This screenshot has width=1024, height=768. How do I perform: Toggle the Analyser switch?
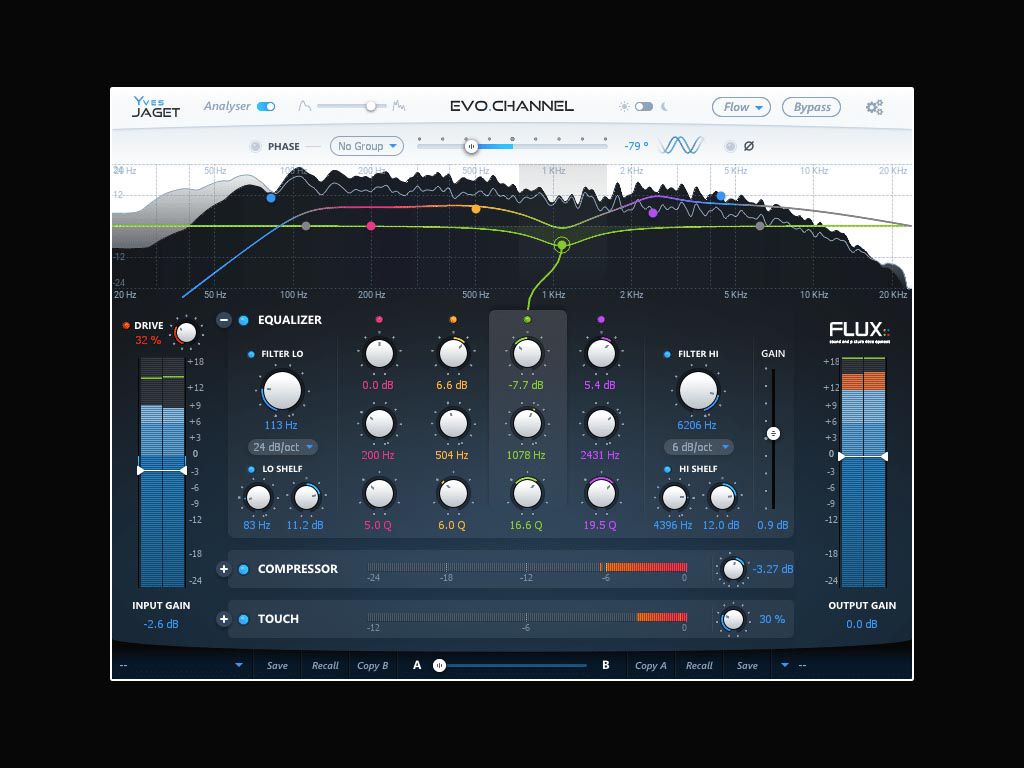click(x=266, y=106)
